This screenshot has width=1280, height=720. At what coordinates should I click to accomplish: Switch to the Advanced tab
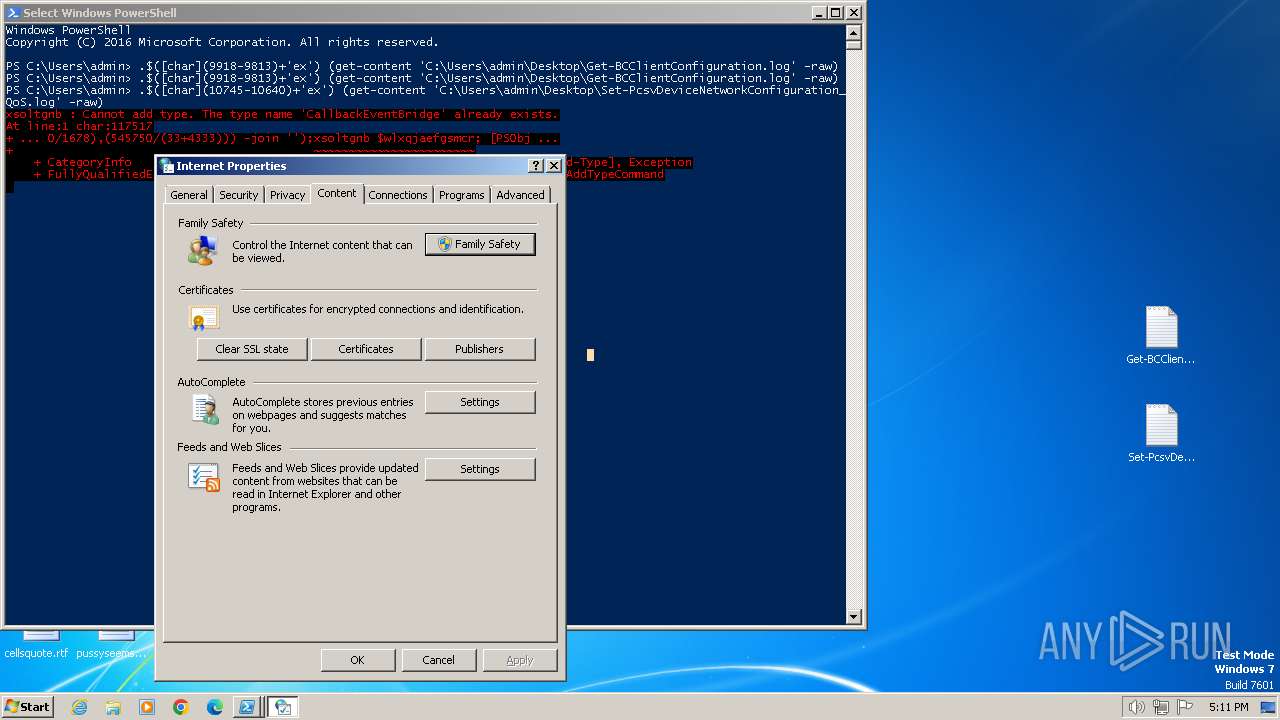point(521,195)
